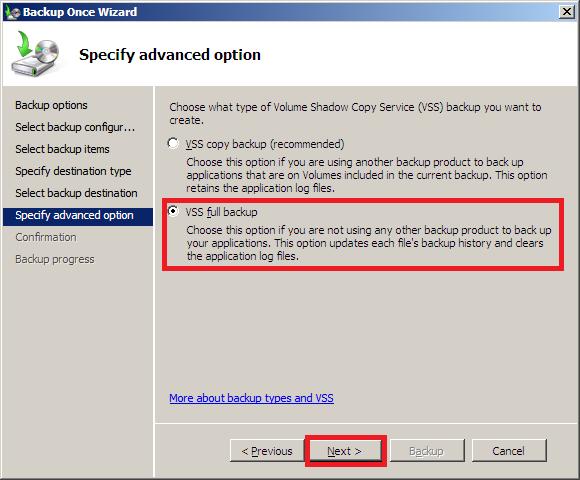Click the Confirmation step in sidebar
Screen dimensions: 580x480
tap(46, 237)
